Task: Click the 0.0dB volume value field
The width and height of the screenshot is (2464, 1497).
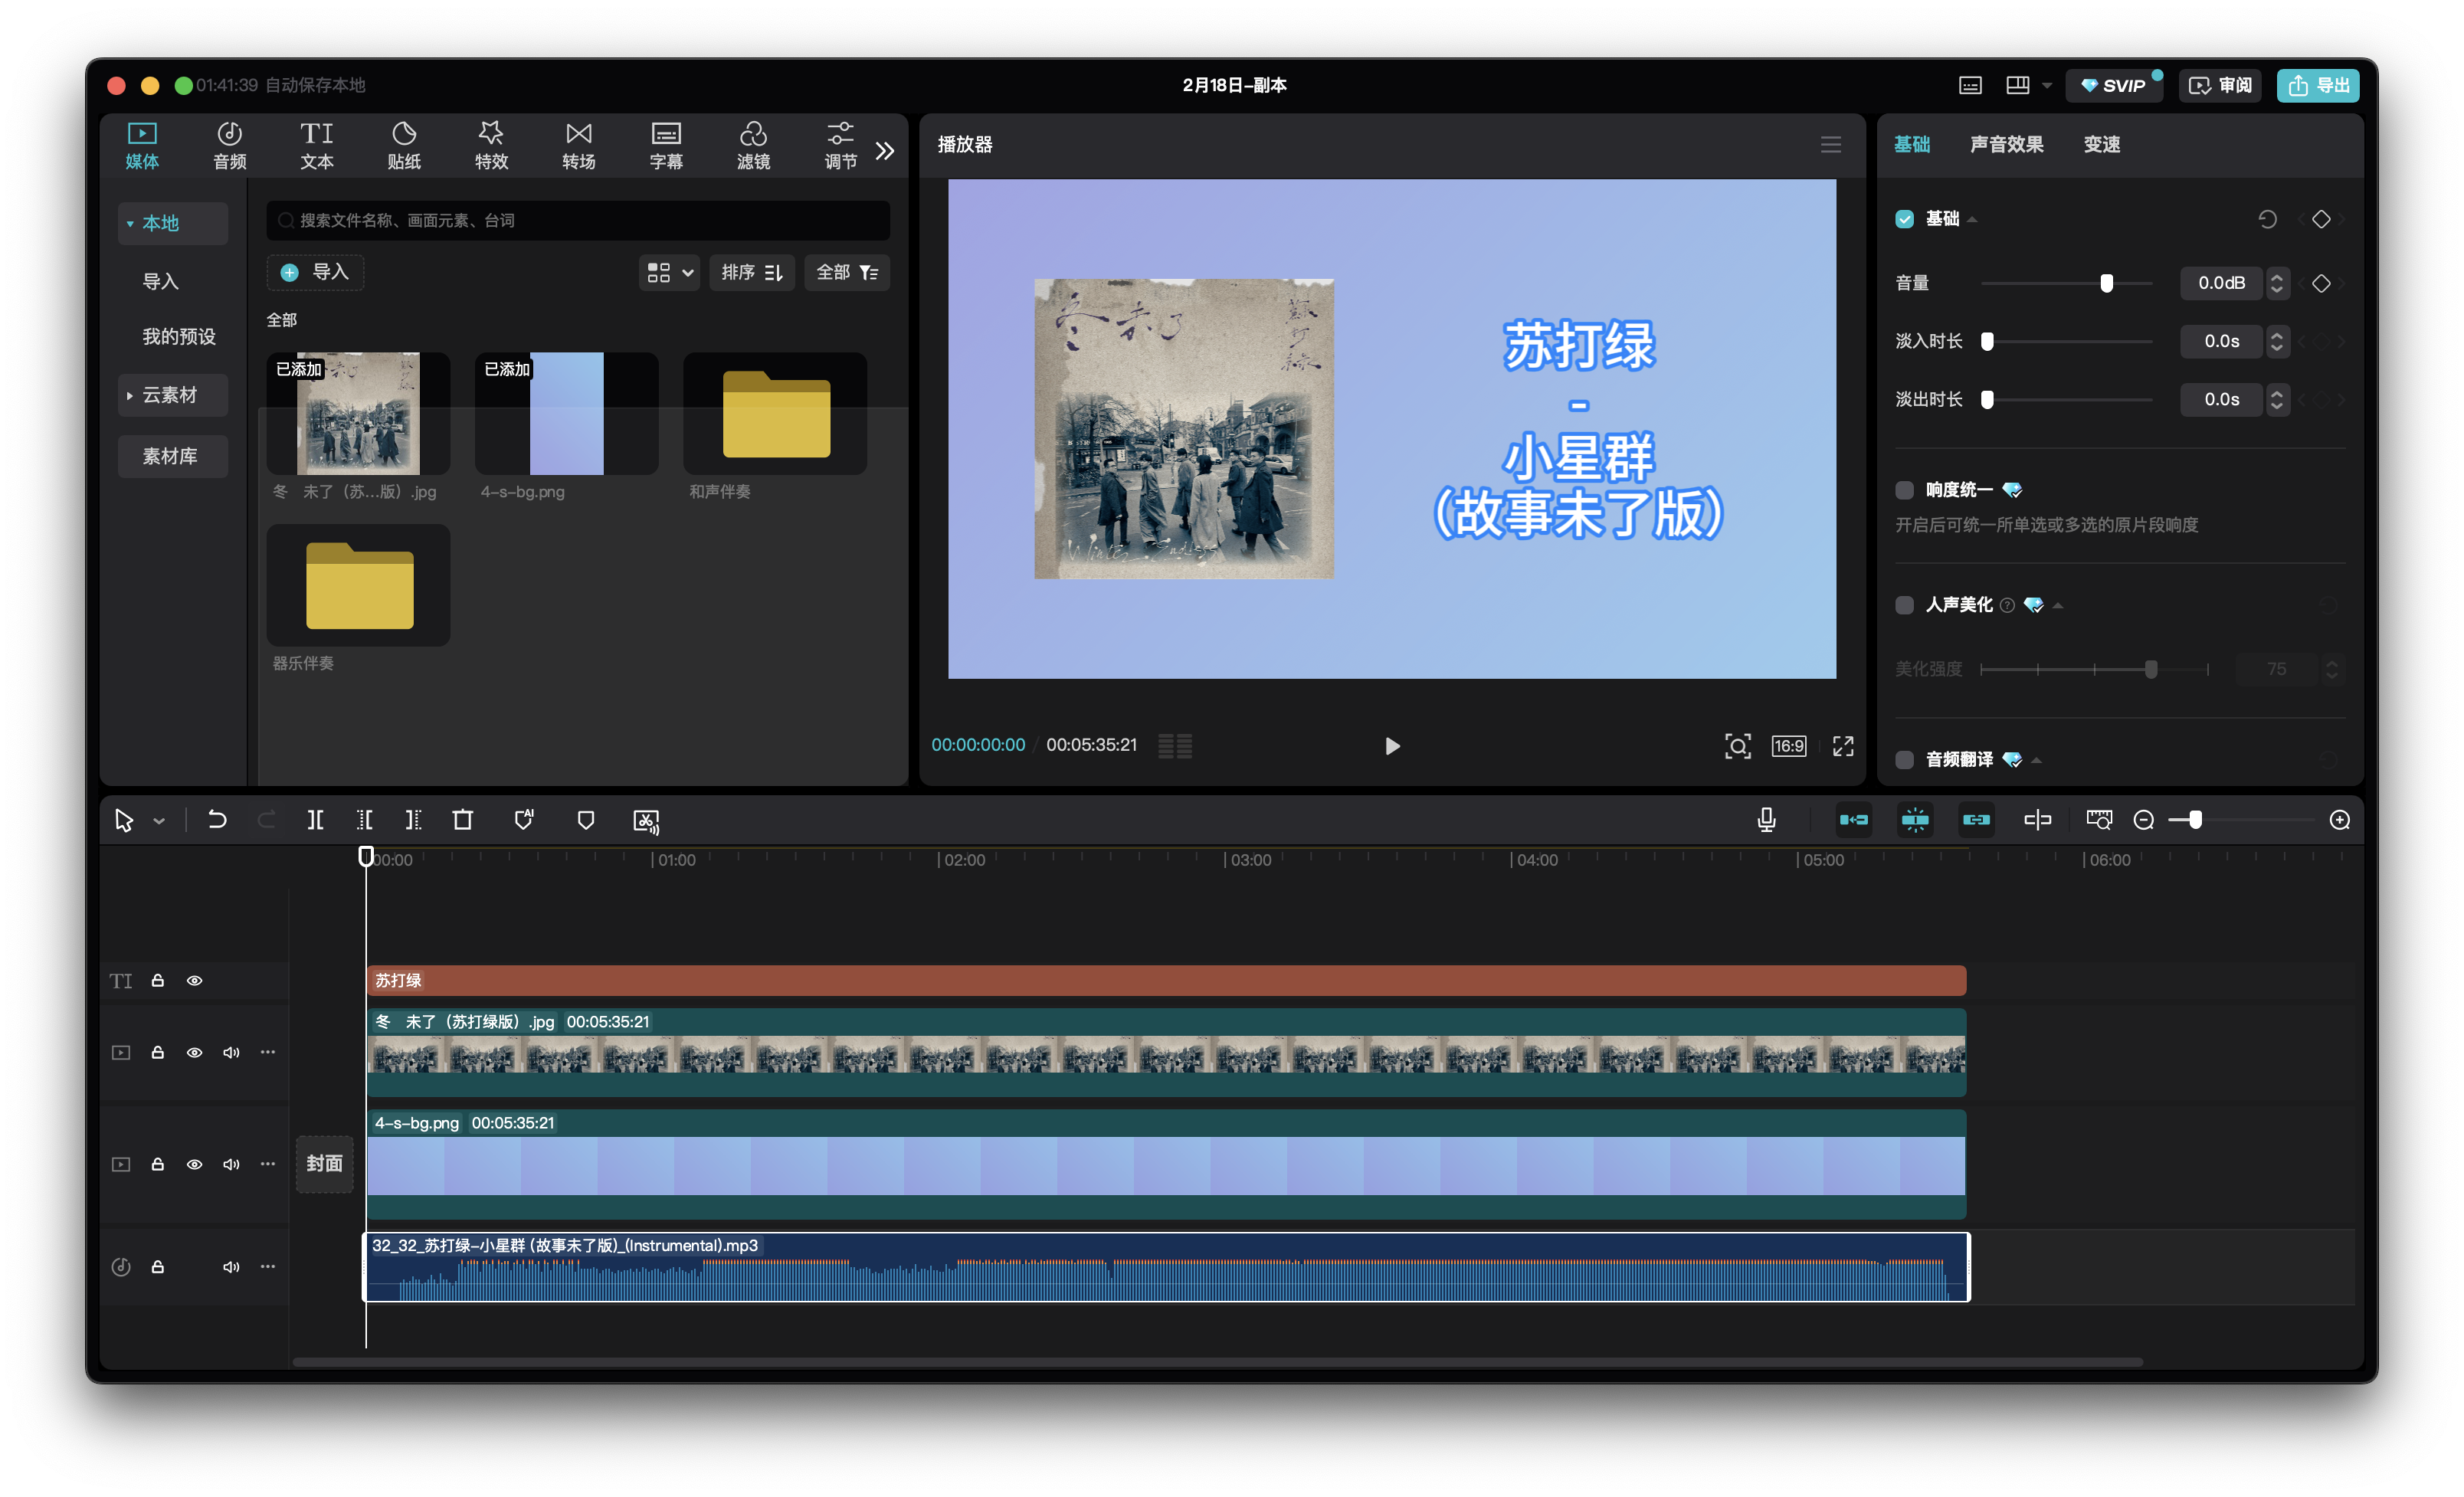Action: 2220,283
